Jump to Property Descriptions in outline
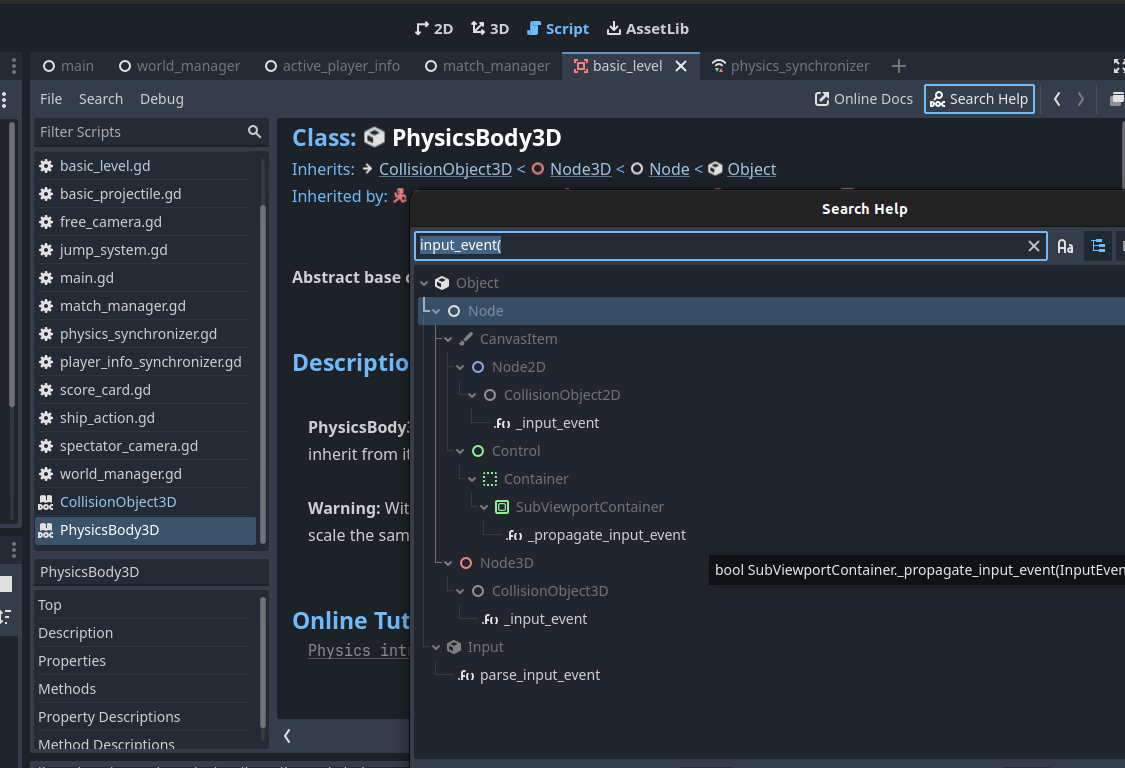1125x768 pixels. [x=146, y=717]
